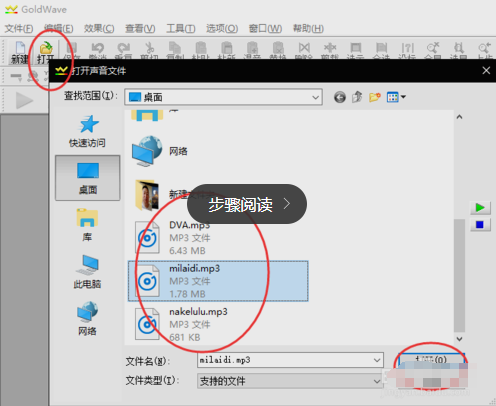This screenshot has height=406, width=496.
Task: Open the 查看 menu
Action: [140, 29]
